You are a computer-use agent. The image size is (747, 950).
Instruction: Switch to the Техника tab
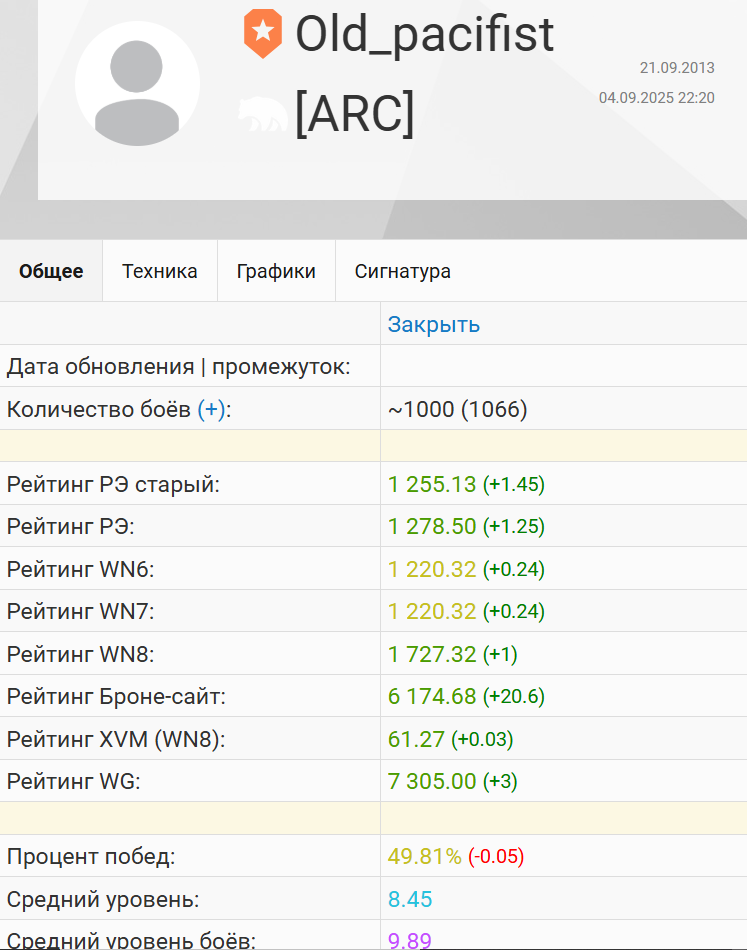click(x=160, y=271)
